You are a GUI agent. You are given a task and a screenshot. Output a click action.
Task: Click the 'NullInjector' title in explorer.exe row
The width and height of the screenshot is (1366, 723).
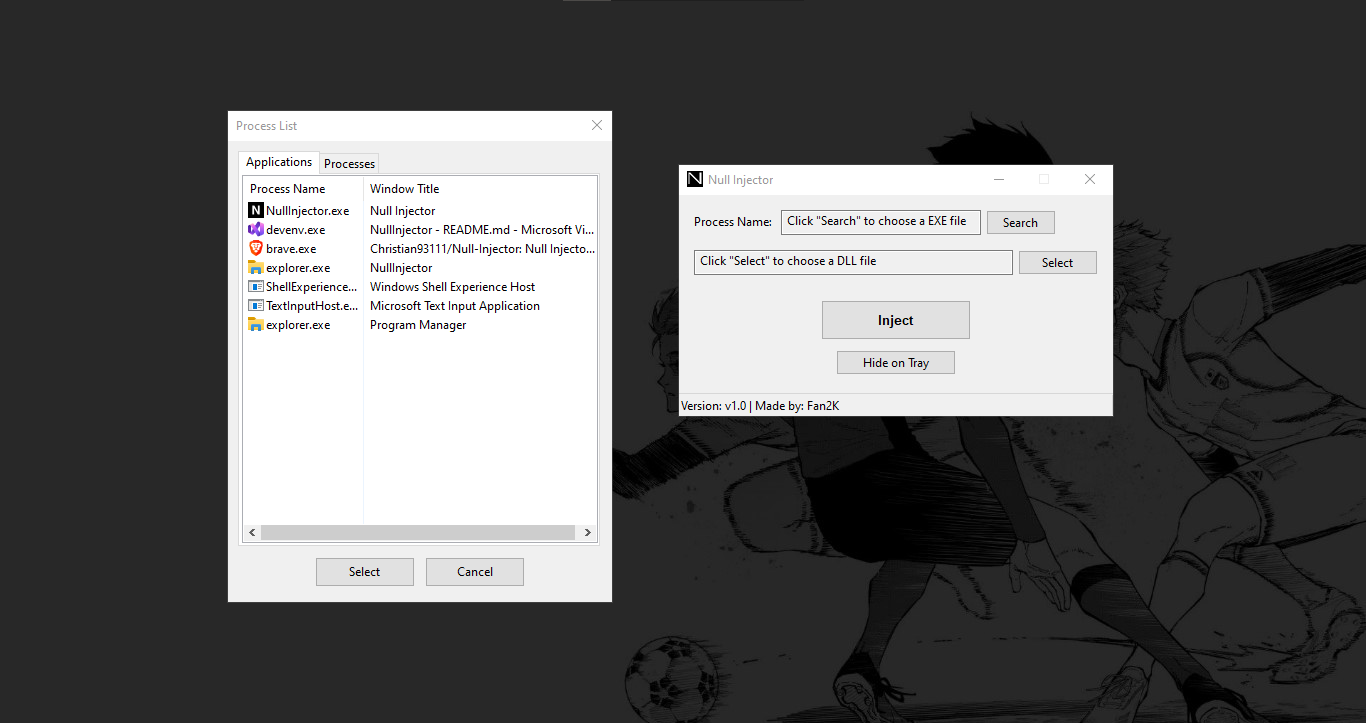click(401, 268)
